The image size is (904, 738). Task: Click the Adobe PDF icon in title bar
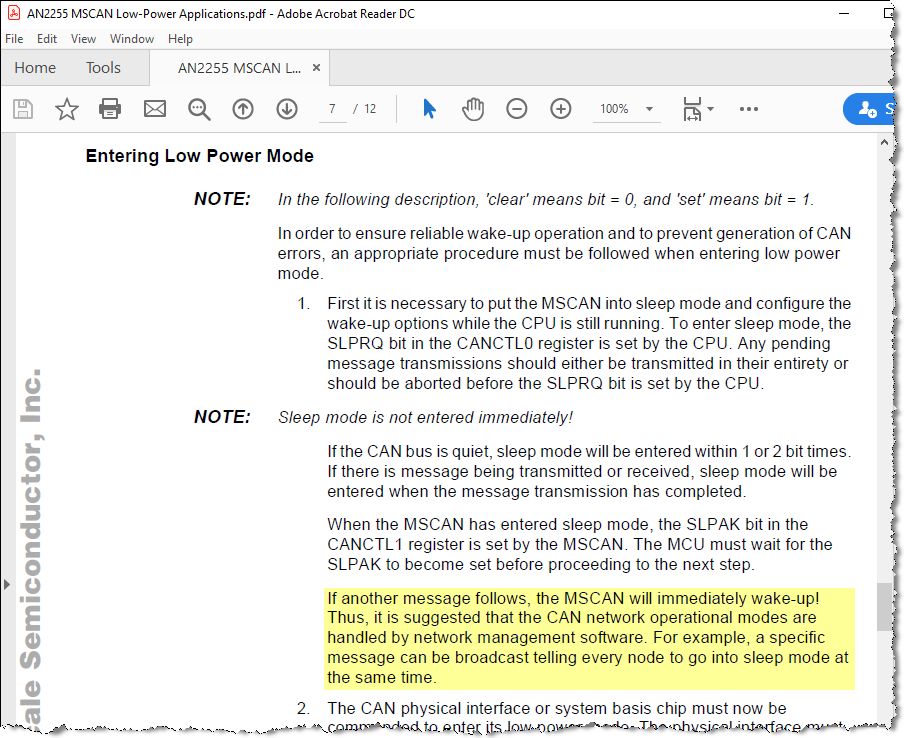pos(13,13)
